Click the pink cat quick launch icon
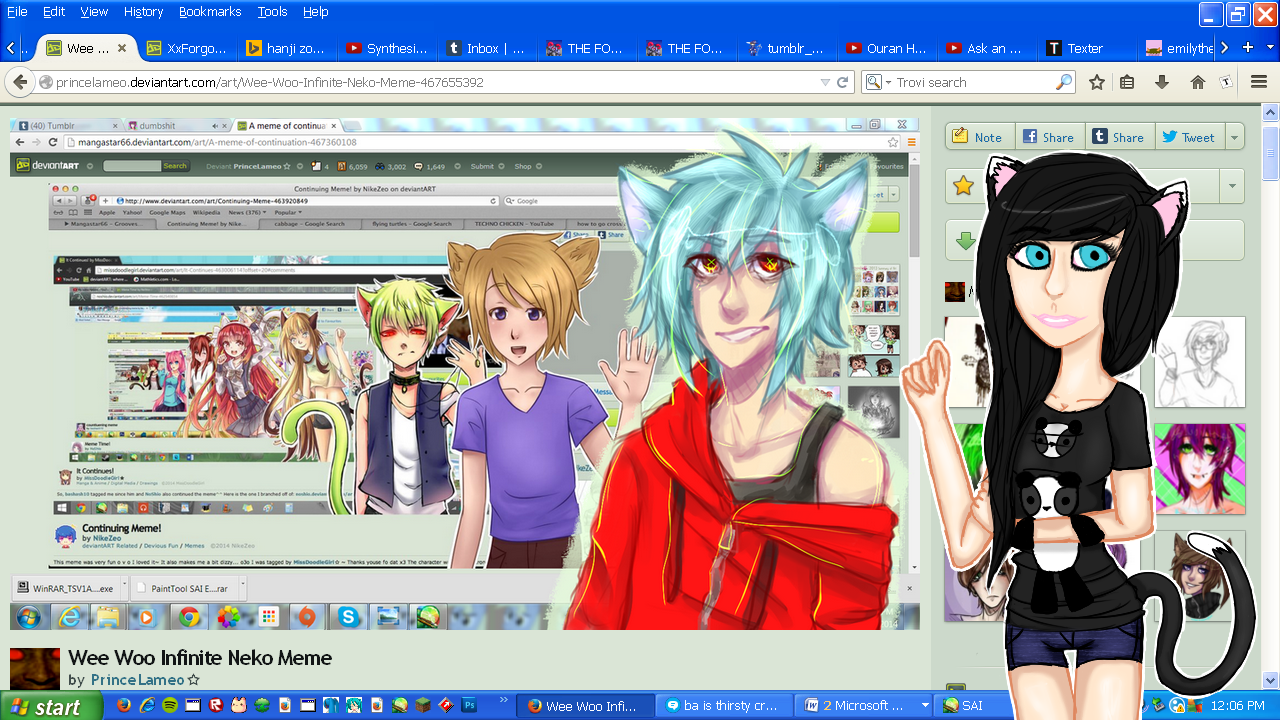The image size is (1280, 720). click(239, 706)
